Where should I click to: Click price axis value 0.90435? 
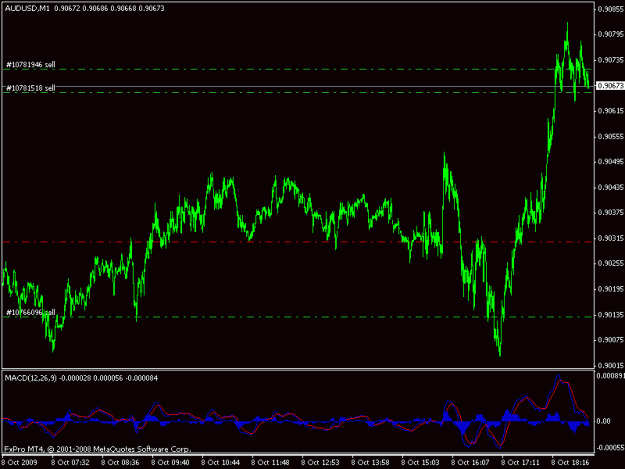(x=611, y=187)
